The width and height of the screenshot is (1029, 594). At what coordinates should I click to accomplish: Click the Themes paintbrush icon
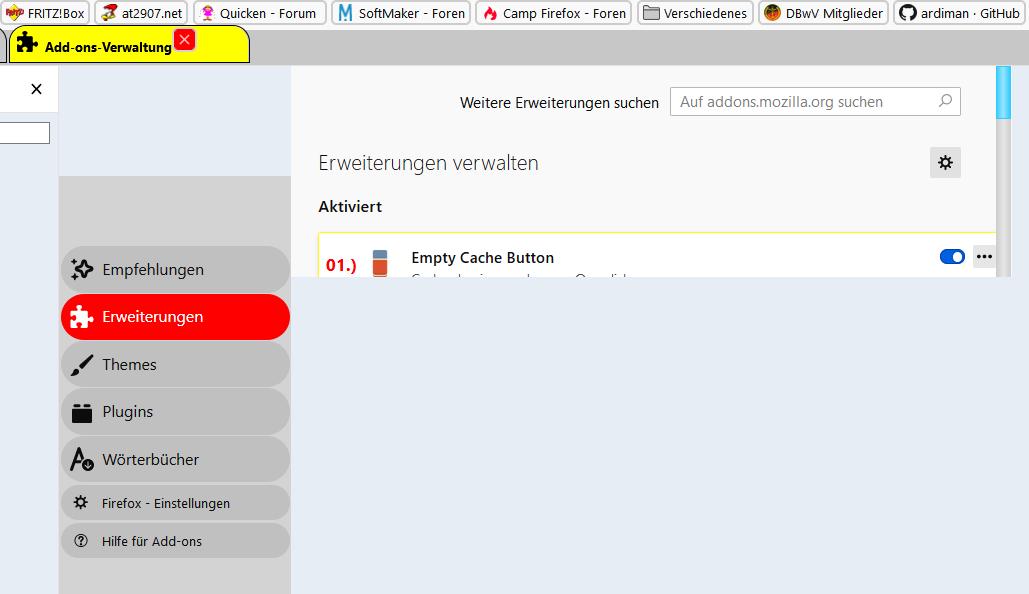pos(81,365)
